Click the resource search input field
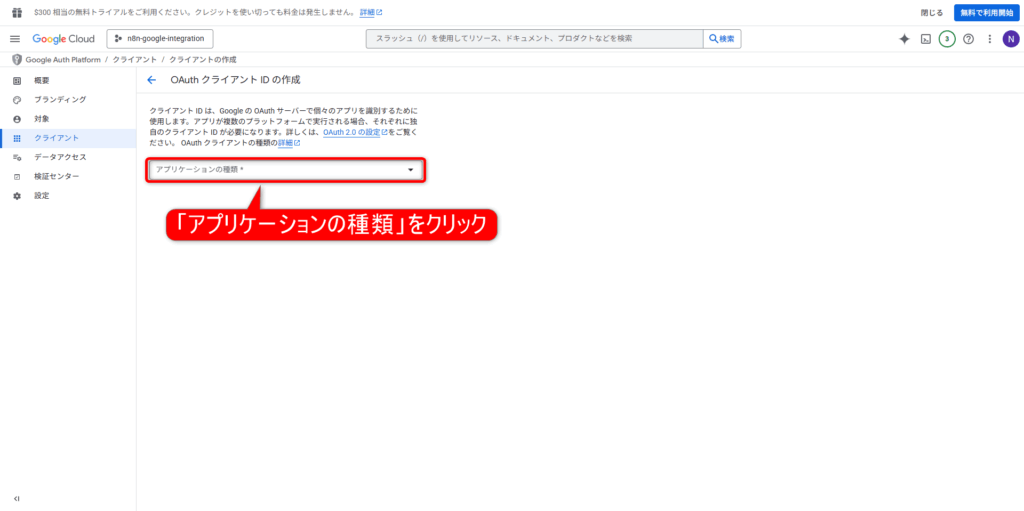 click(533, 39)
